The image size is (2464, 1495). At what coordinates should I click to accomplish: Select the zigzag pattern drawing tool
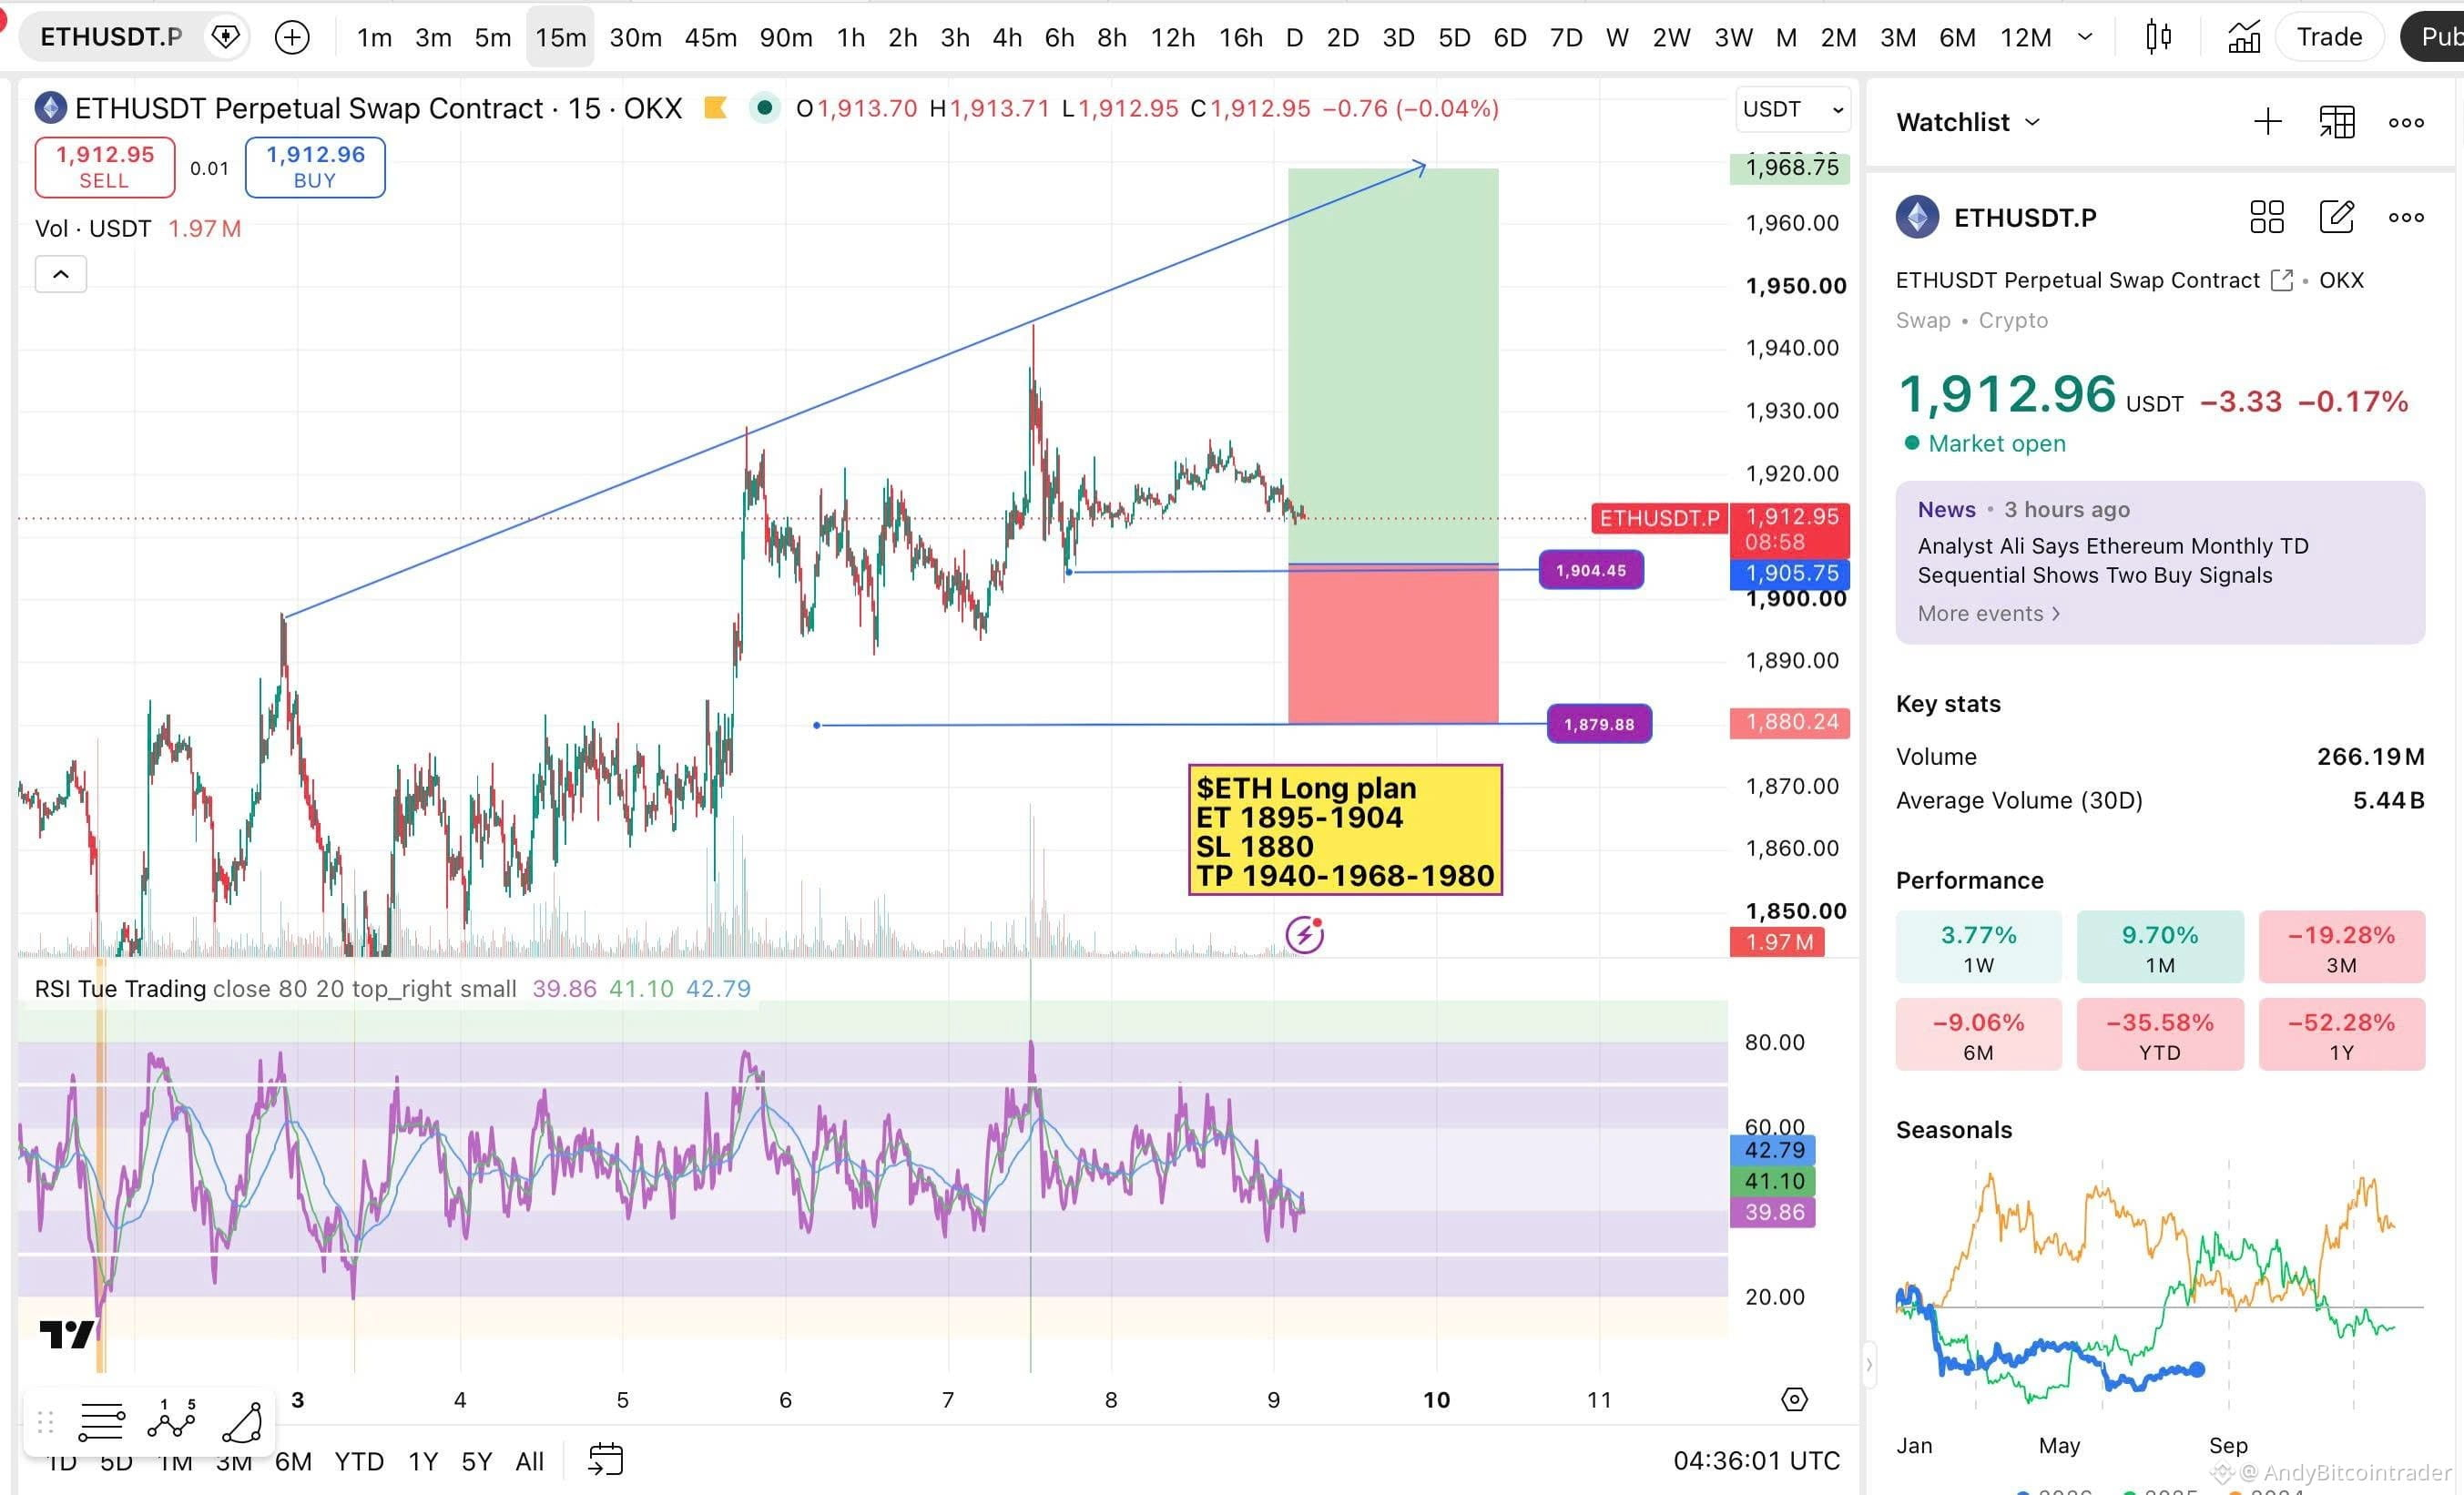(172, 1419)
